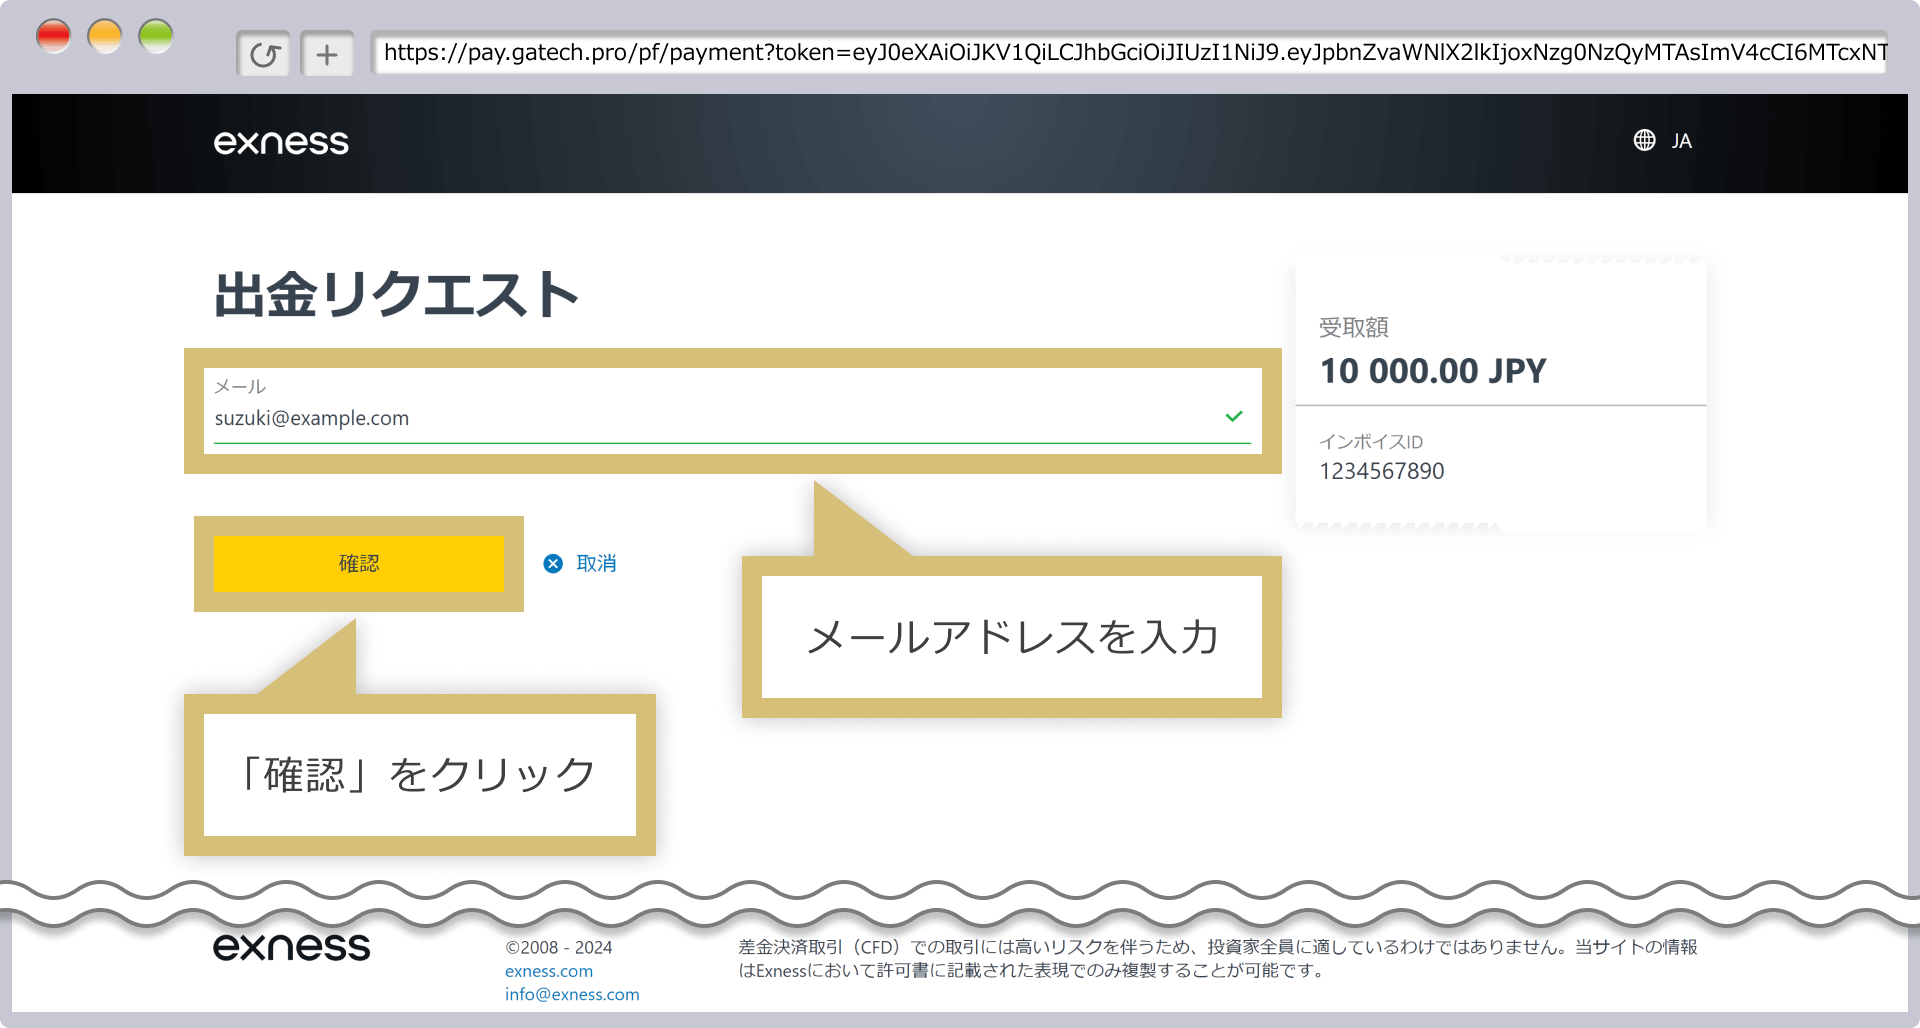Open a new tab with the plus icon
The image size is (1920, 1028).
point(327,54)
